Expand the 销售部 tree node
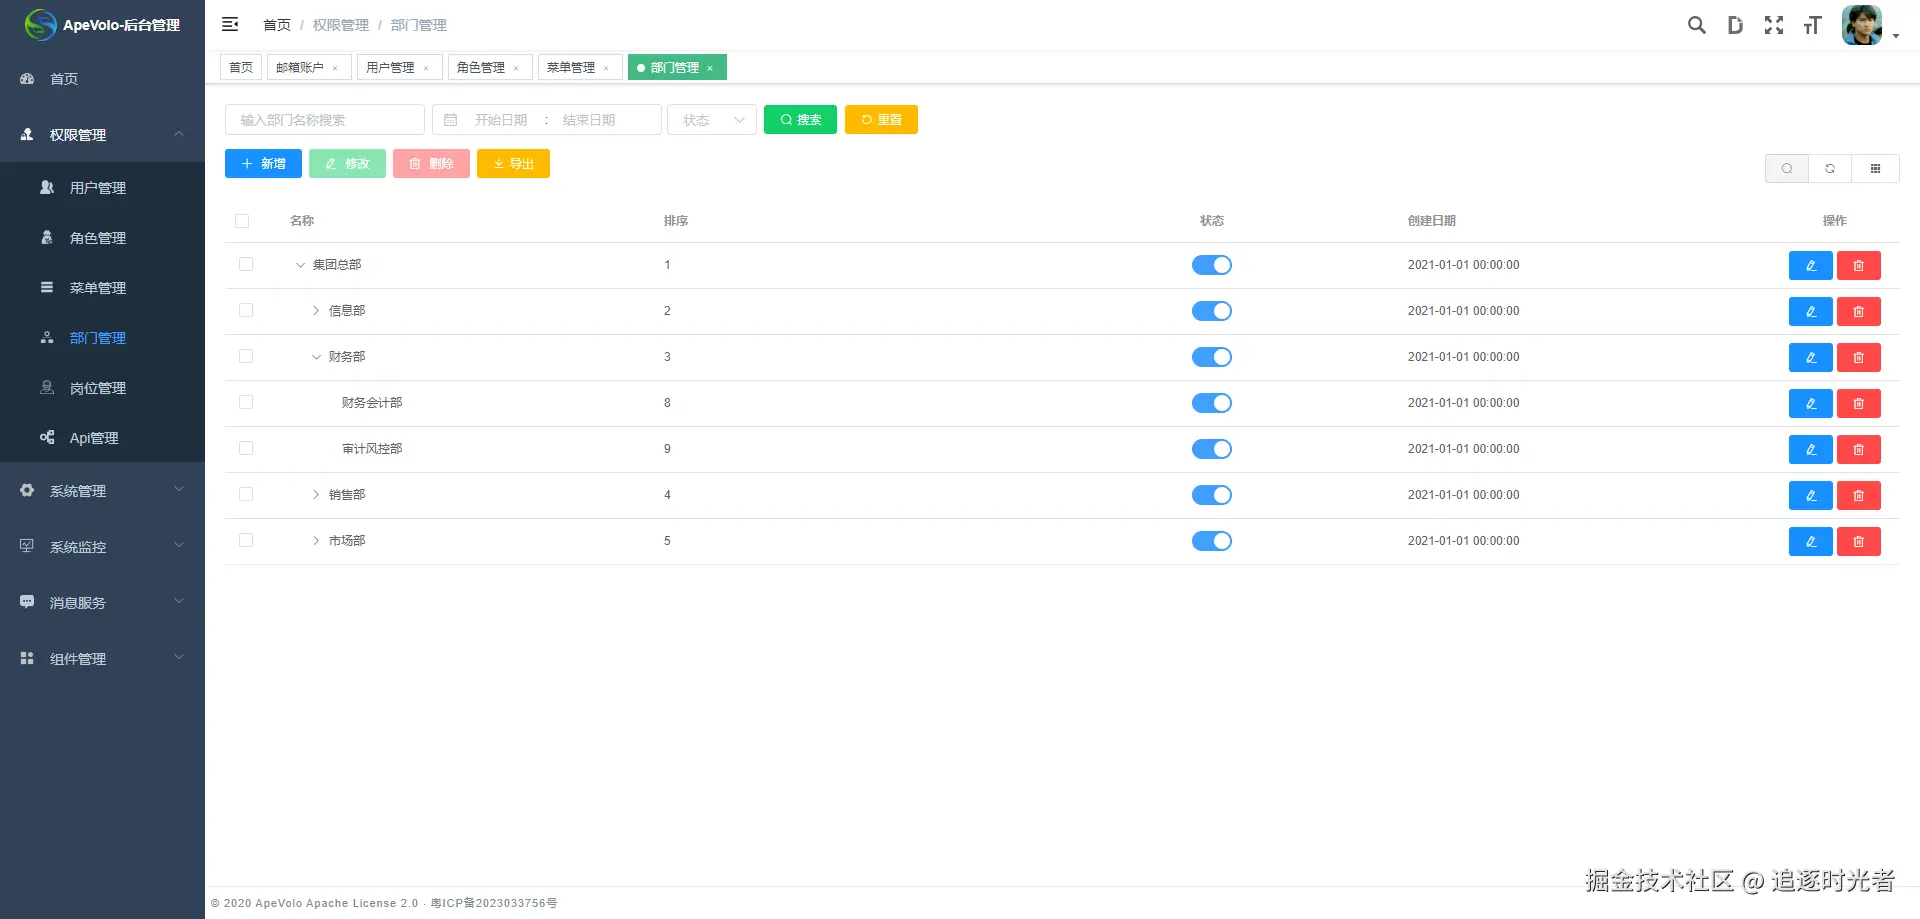Viewport: 1920px width, 919px height. [316, 495]
